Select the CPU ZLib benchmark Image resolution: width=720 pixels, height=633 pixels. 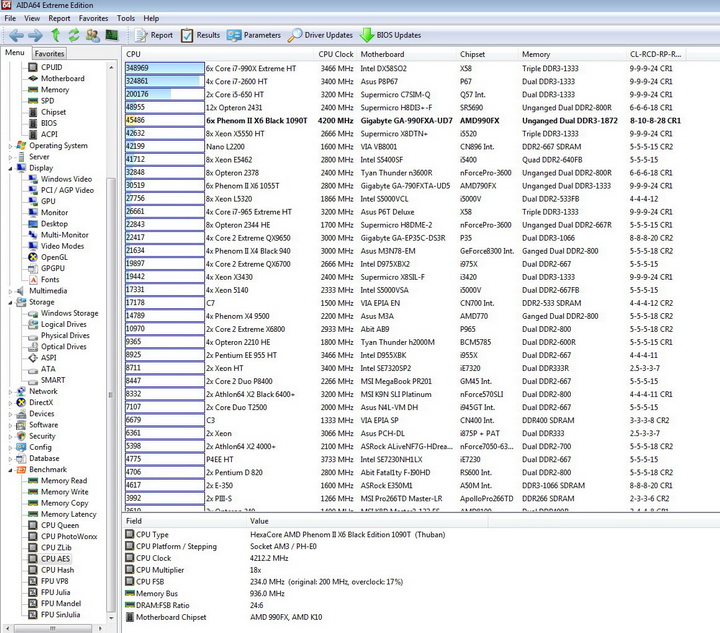tap(56, 548)
